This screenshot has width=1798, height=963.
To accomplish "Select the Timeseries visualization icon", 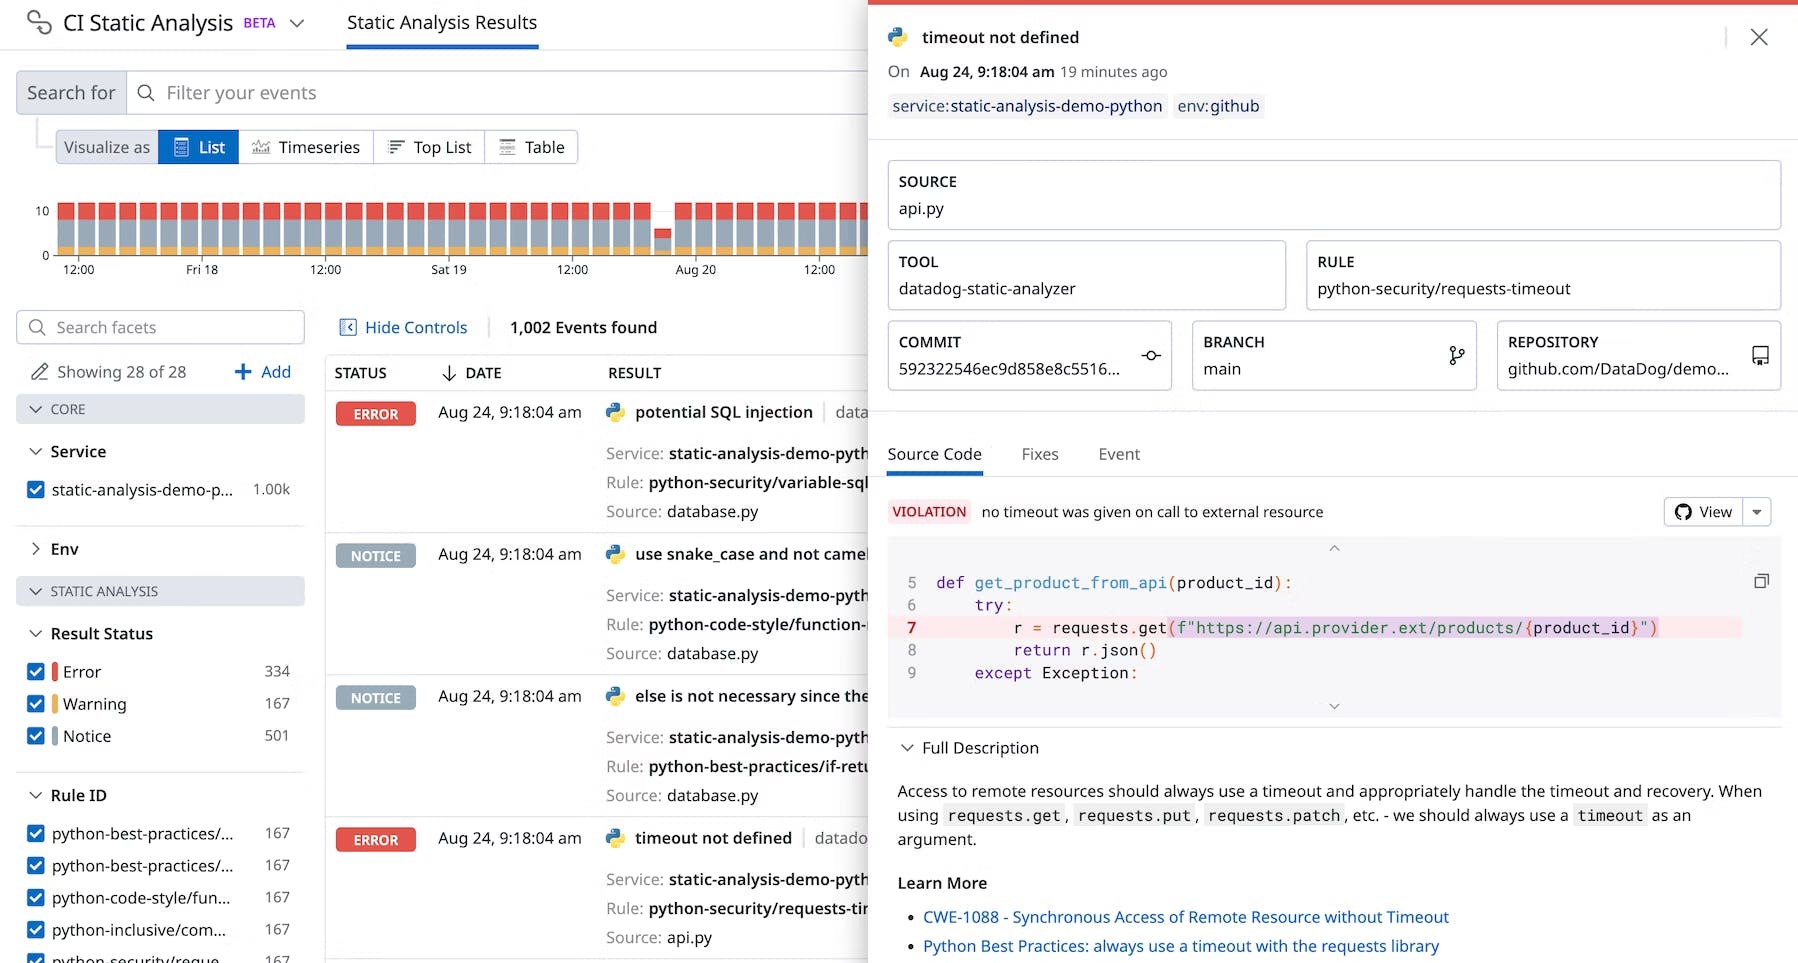I will click(x=262, y=147).
